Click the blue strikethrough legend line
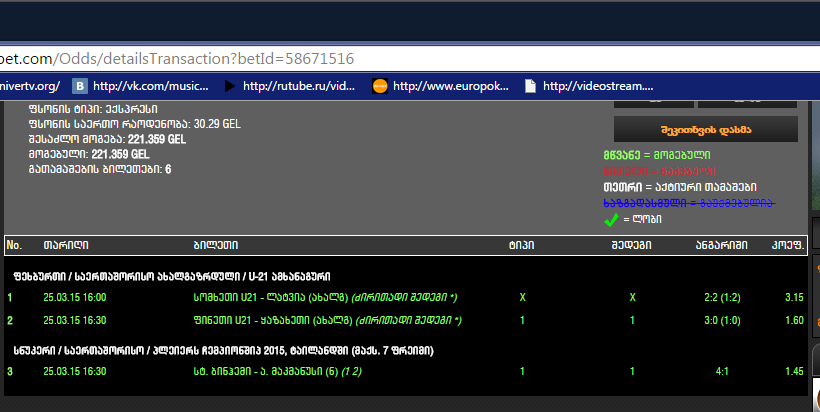 689,203
